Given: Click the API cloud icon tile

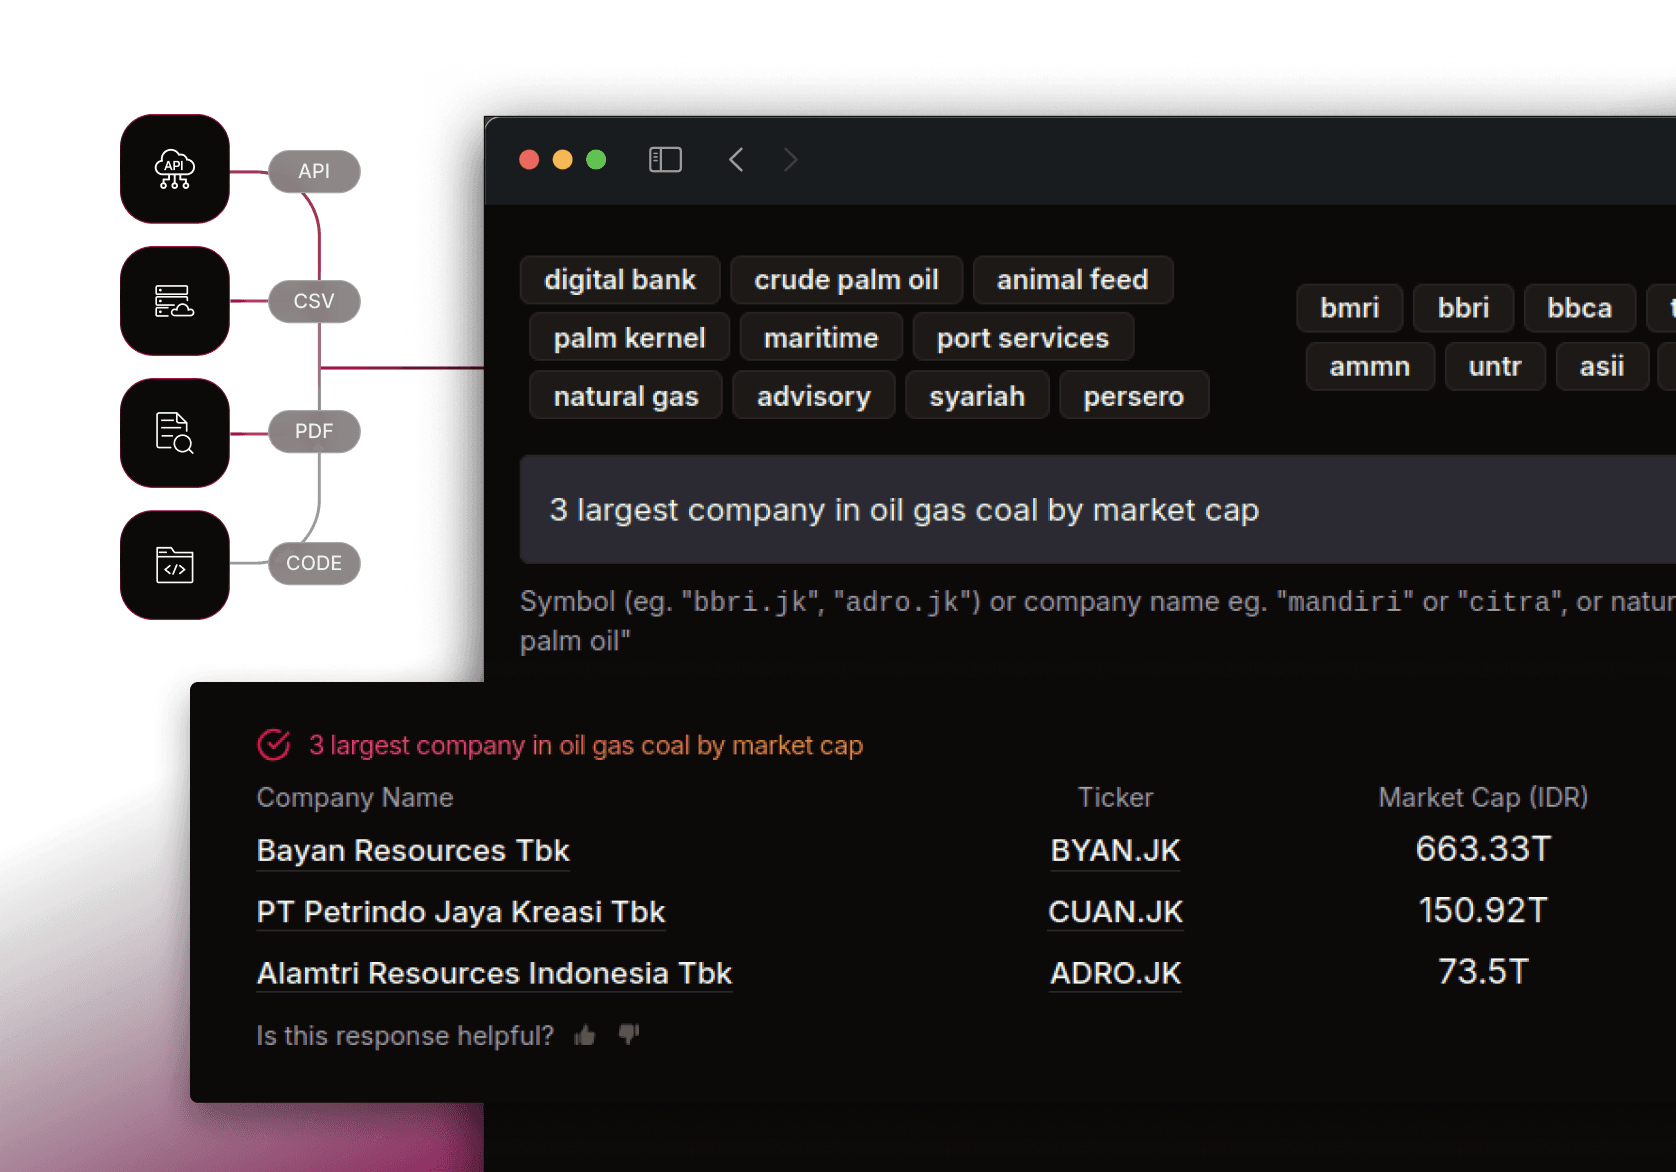Looking at the screenshot, I should point(175,169).
